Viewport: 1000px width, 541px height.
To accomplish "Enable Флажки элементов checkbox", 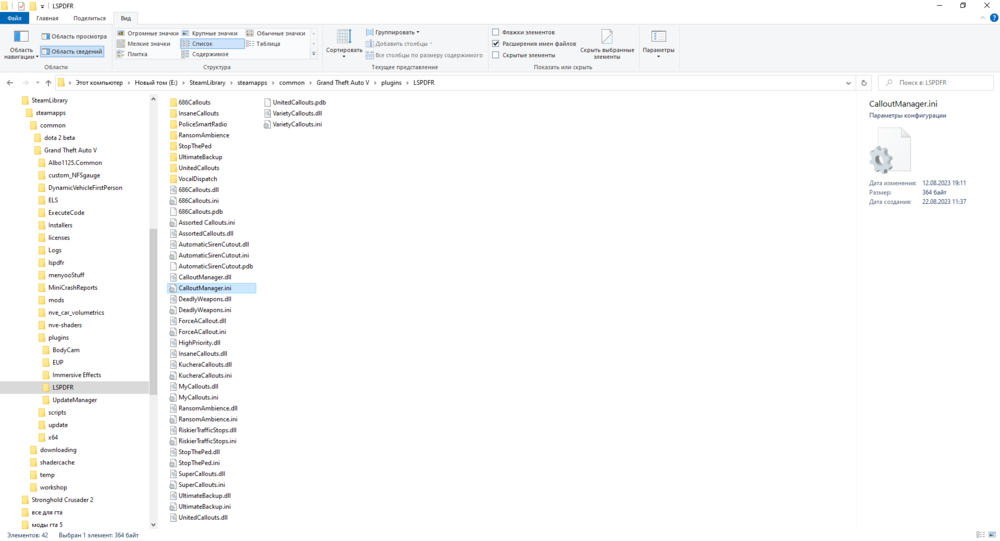I will 496,32.
